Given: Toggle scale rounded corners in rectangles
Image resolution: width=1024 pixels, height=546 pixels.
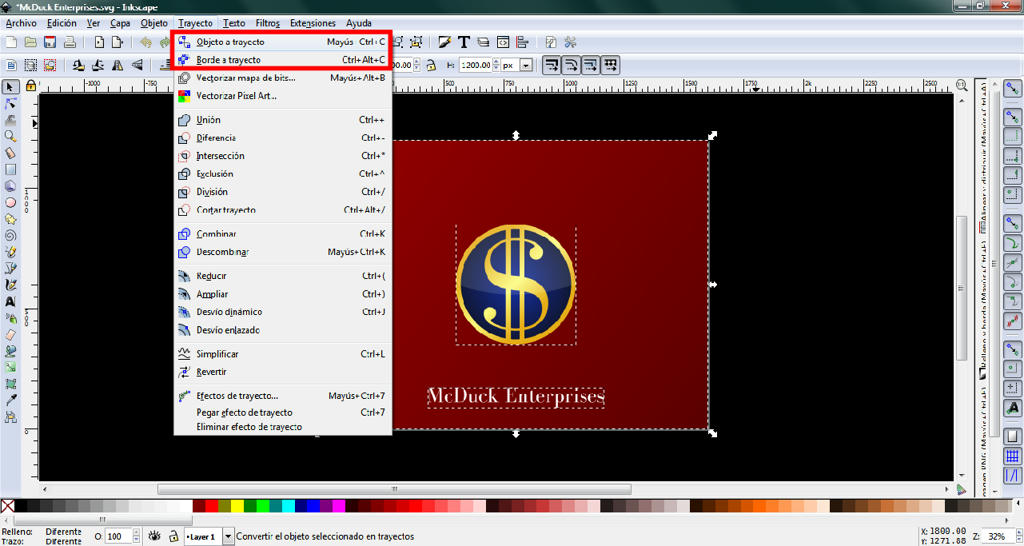Looking at the screenshot, I should [571, 65].
